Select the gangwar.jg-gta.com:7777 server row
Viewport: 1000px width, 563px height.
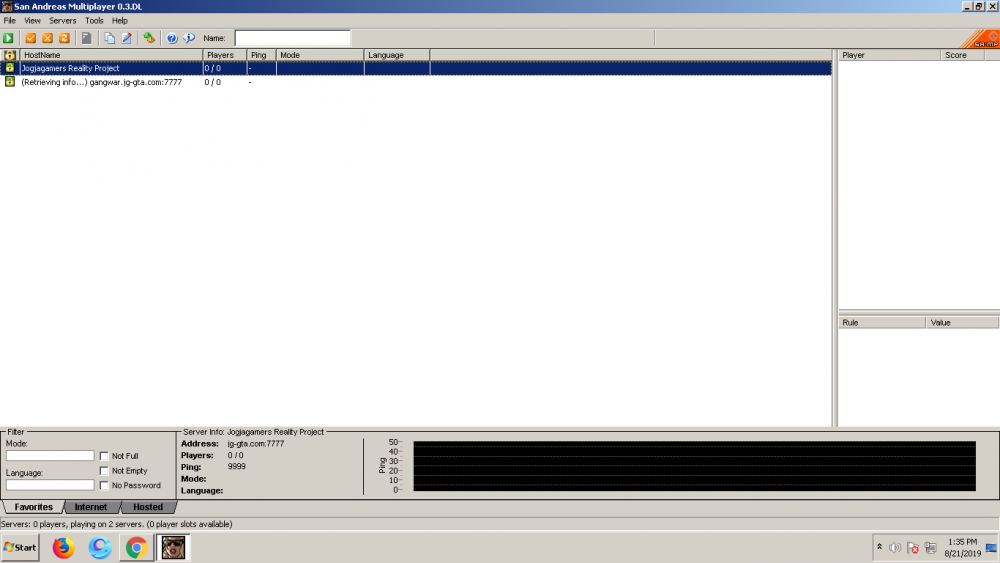[x=416, y=82]
